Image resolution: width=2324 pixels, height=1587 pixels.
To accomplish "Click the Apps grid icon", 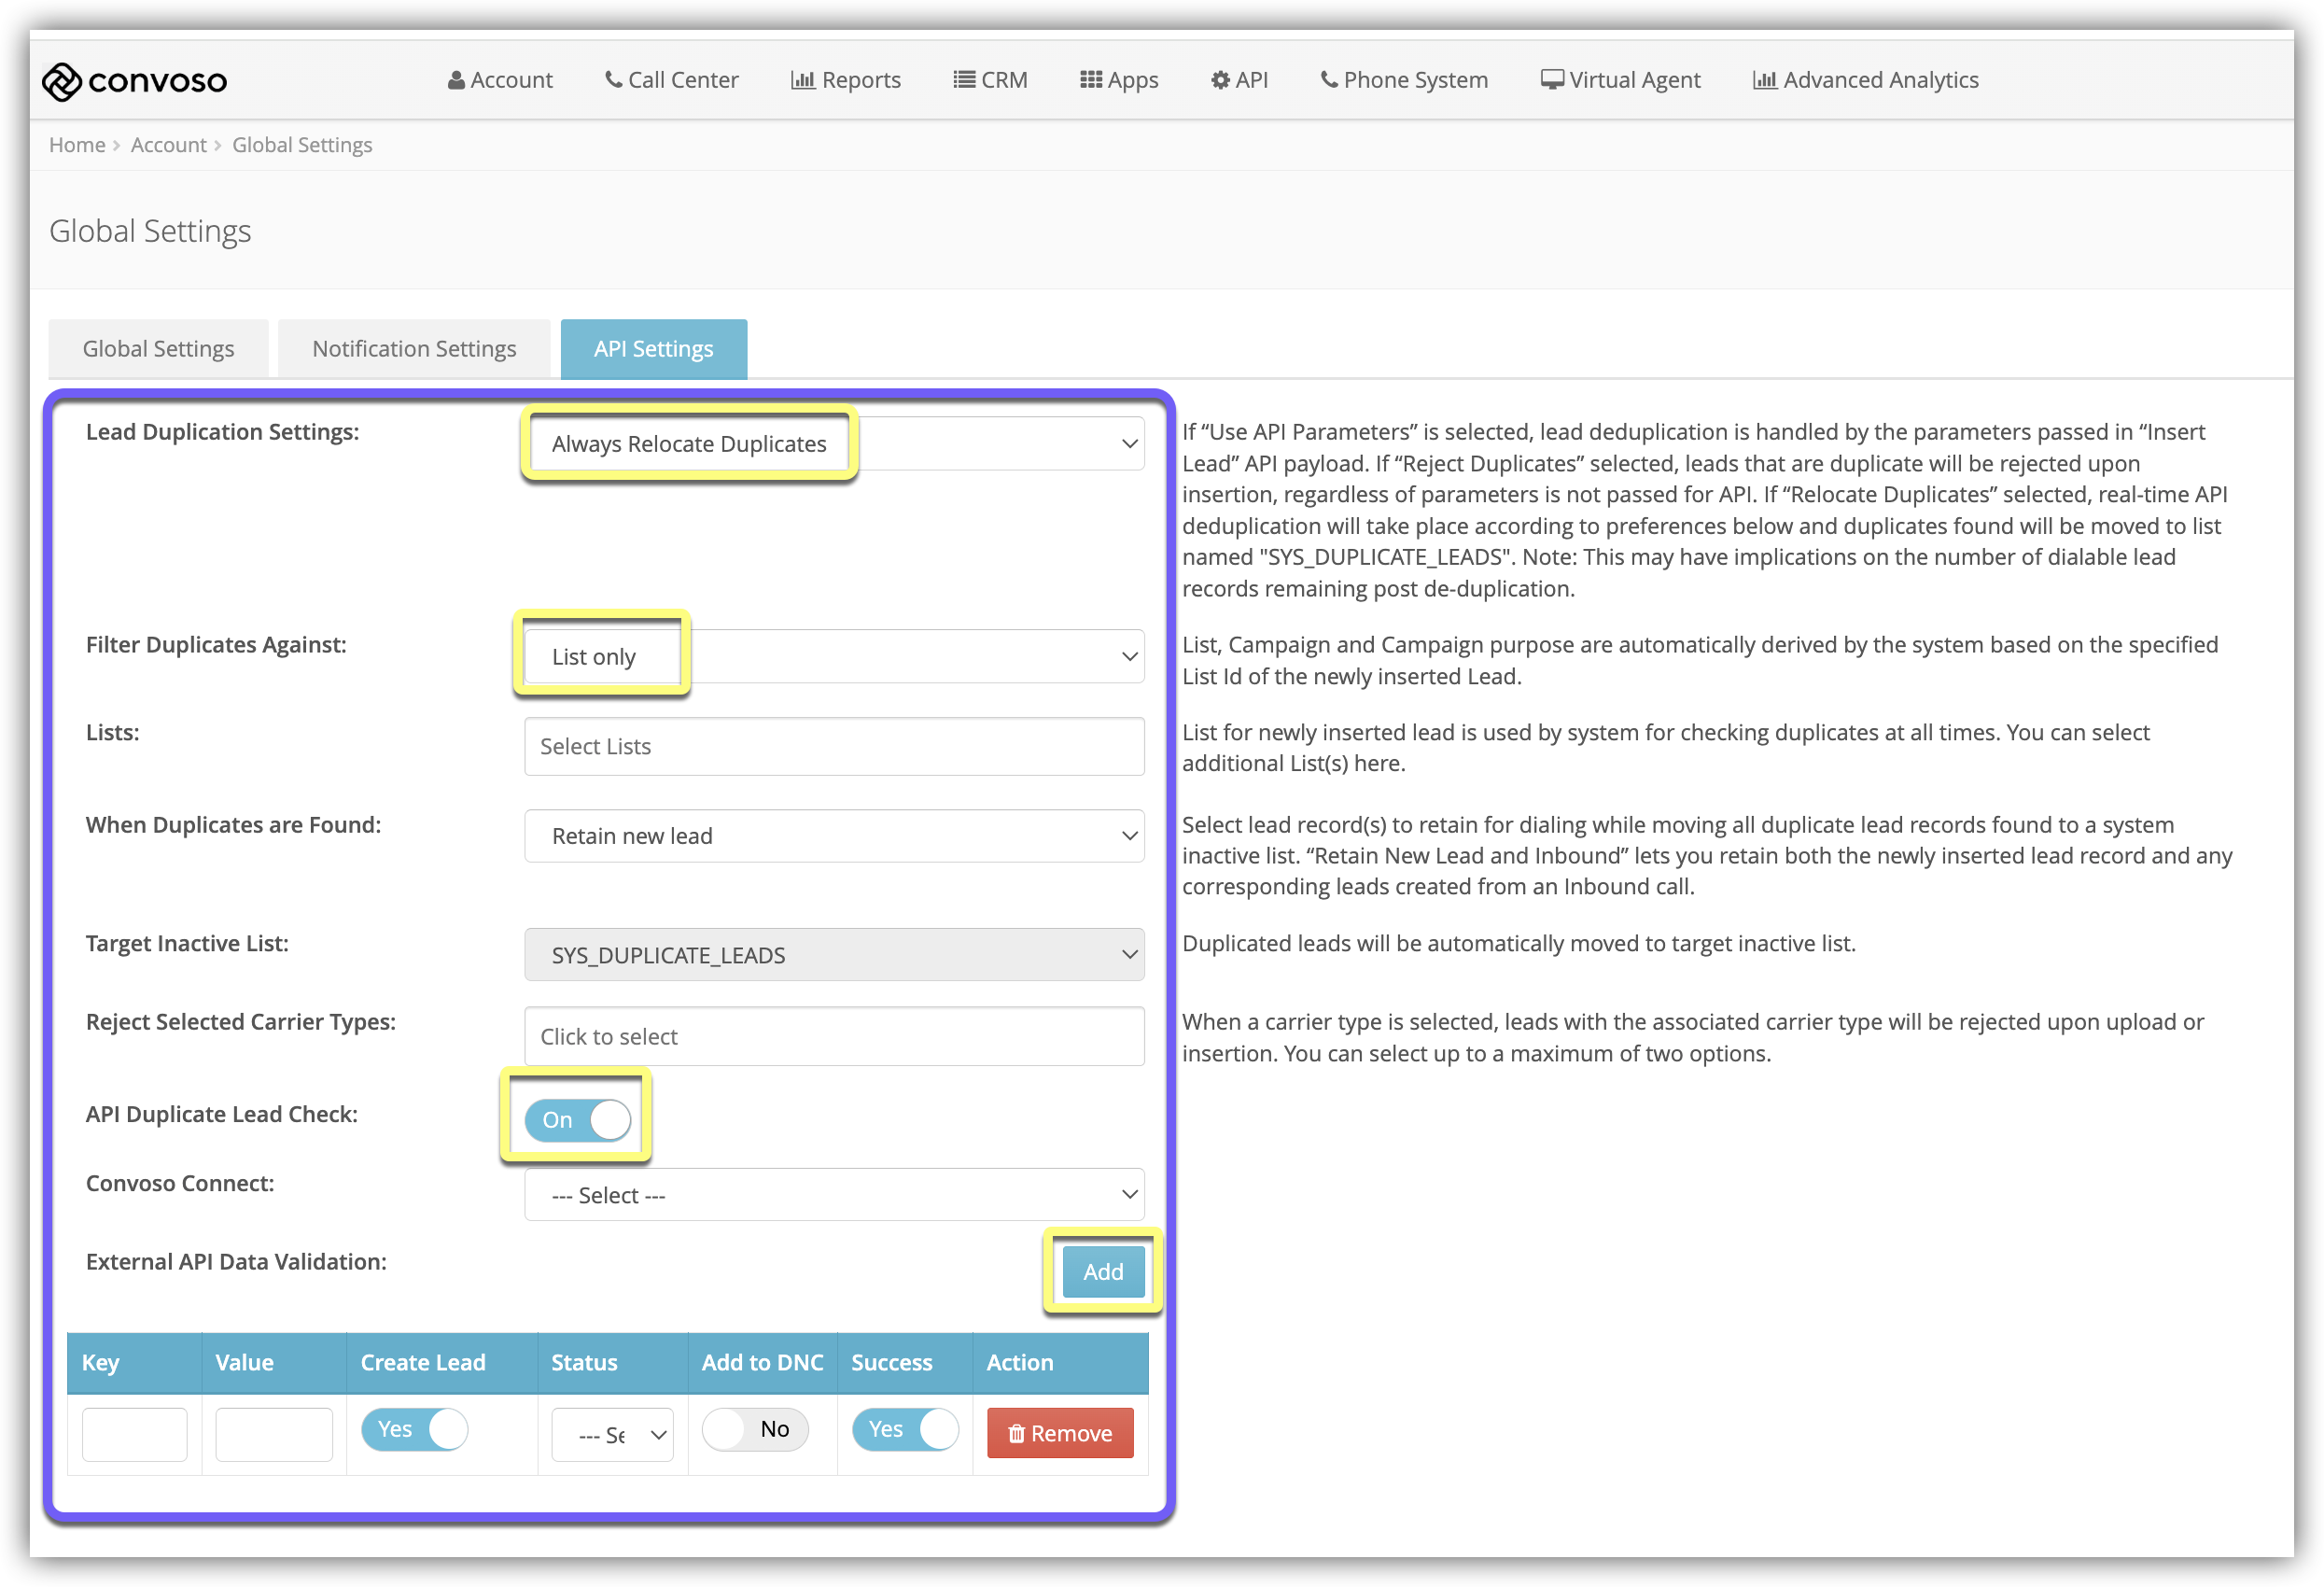I will pyautogui.click(x=1090, y=80).
